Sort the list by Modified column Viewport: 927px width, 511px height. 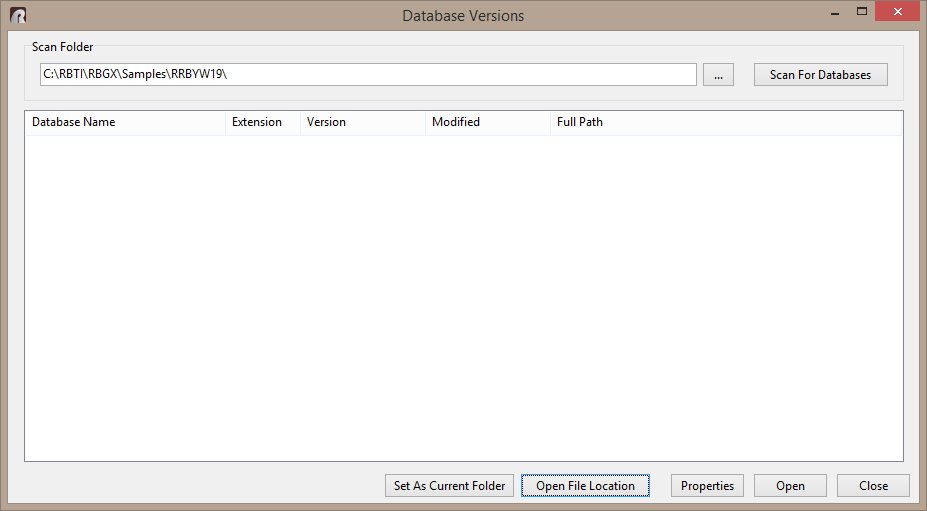coord(487,122)
